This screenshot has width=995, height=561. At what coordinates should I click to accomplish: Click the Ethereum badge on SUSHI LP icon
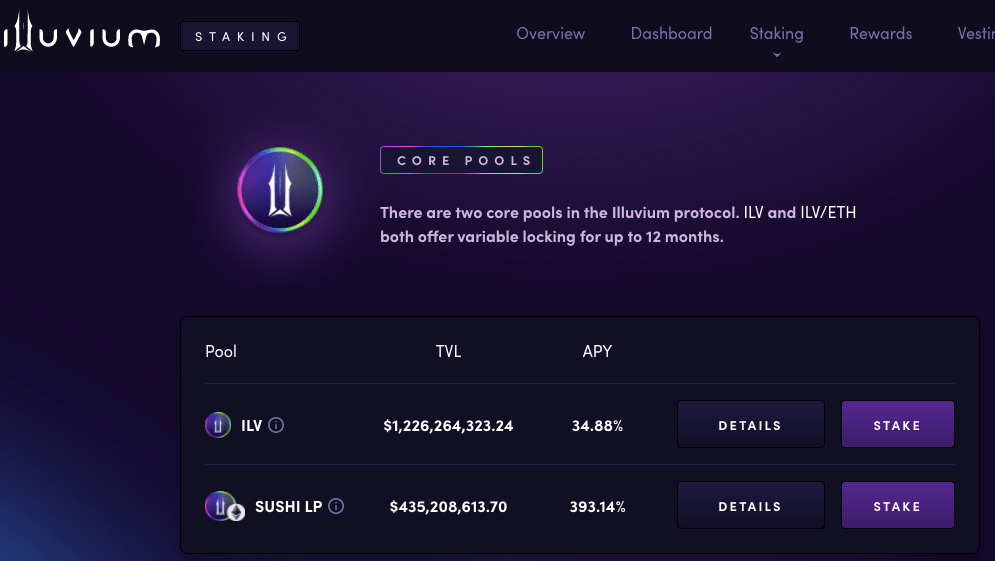click(x=237, y=512)
